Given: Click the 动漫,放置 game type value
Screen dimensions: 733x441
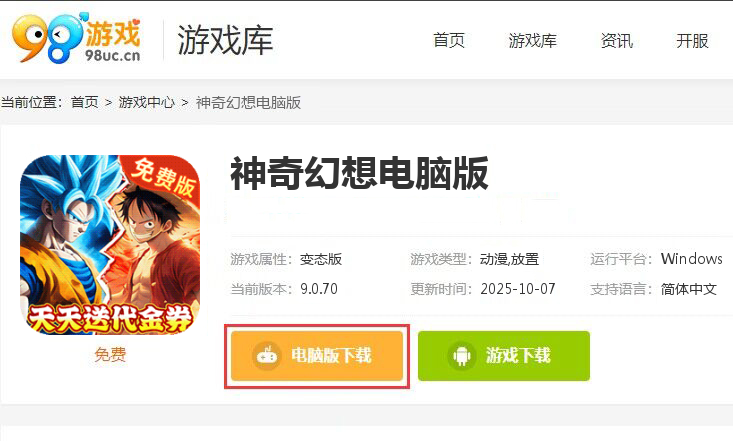Looking at the screenshot, I should [x=510, y=259].
